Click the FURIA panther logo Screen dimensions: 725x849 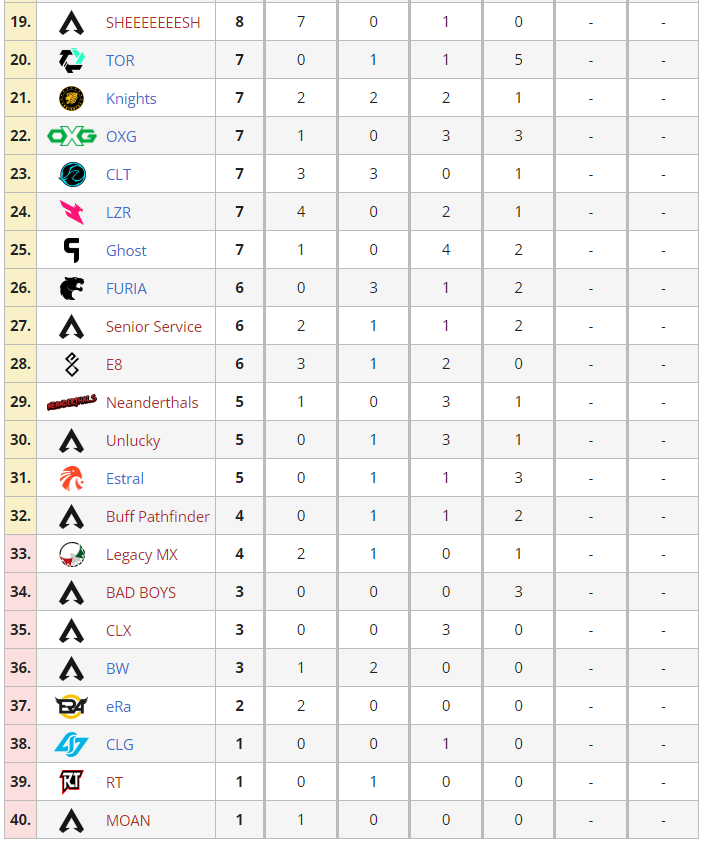point(71,288)
